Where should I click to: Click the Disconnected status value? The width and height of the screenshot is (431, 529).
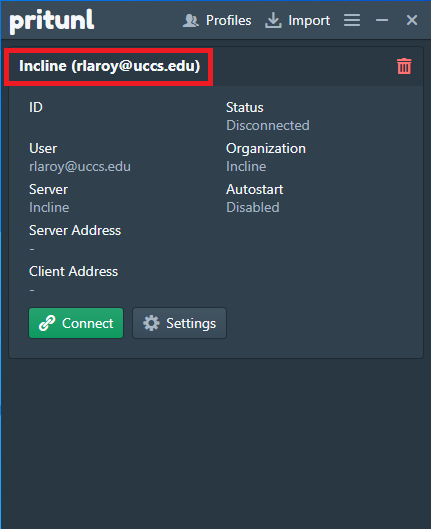coord(268,126)
